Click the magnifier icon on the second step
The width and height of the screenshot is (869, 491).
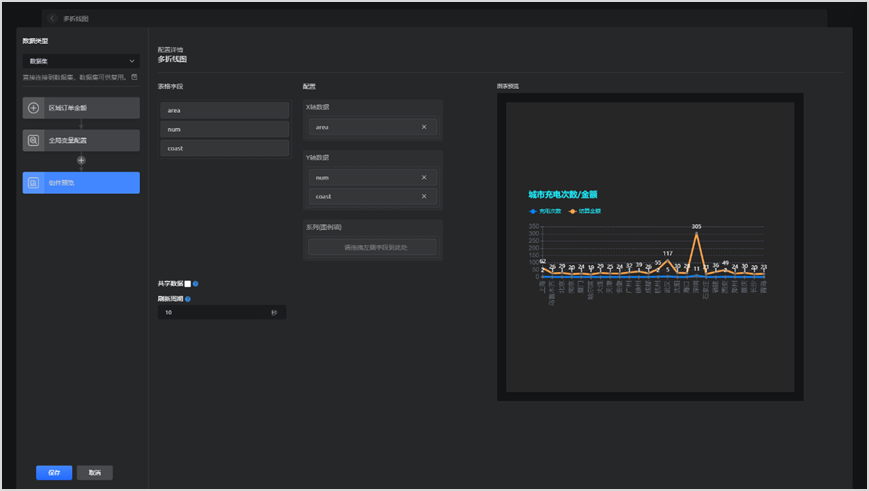[33, 141]
